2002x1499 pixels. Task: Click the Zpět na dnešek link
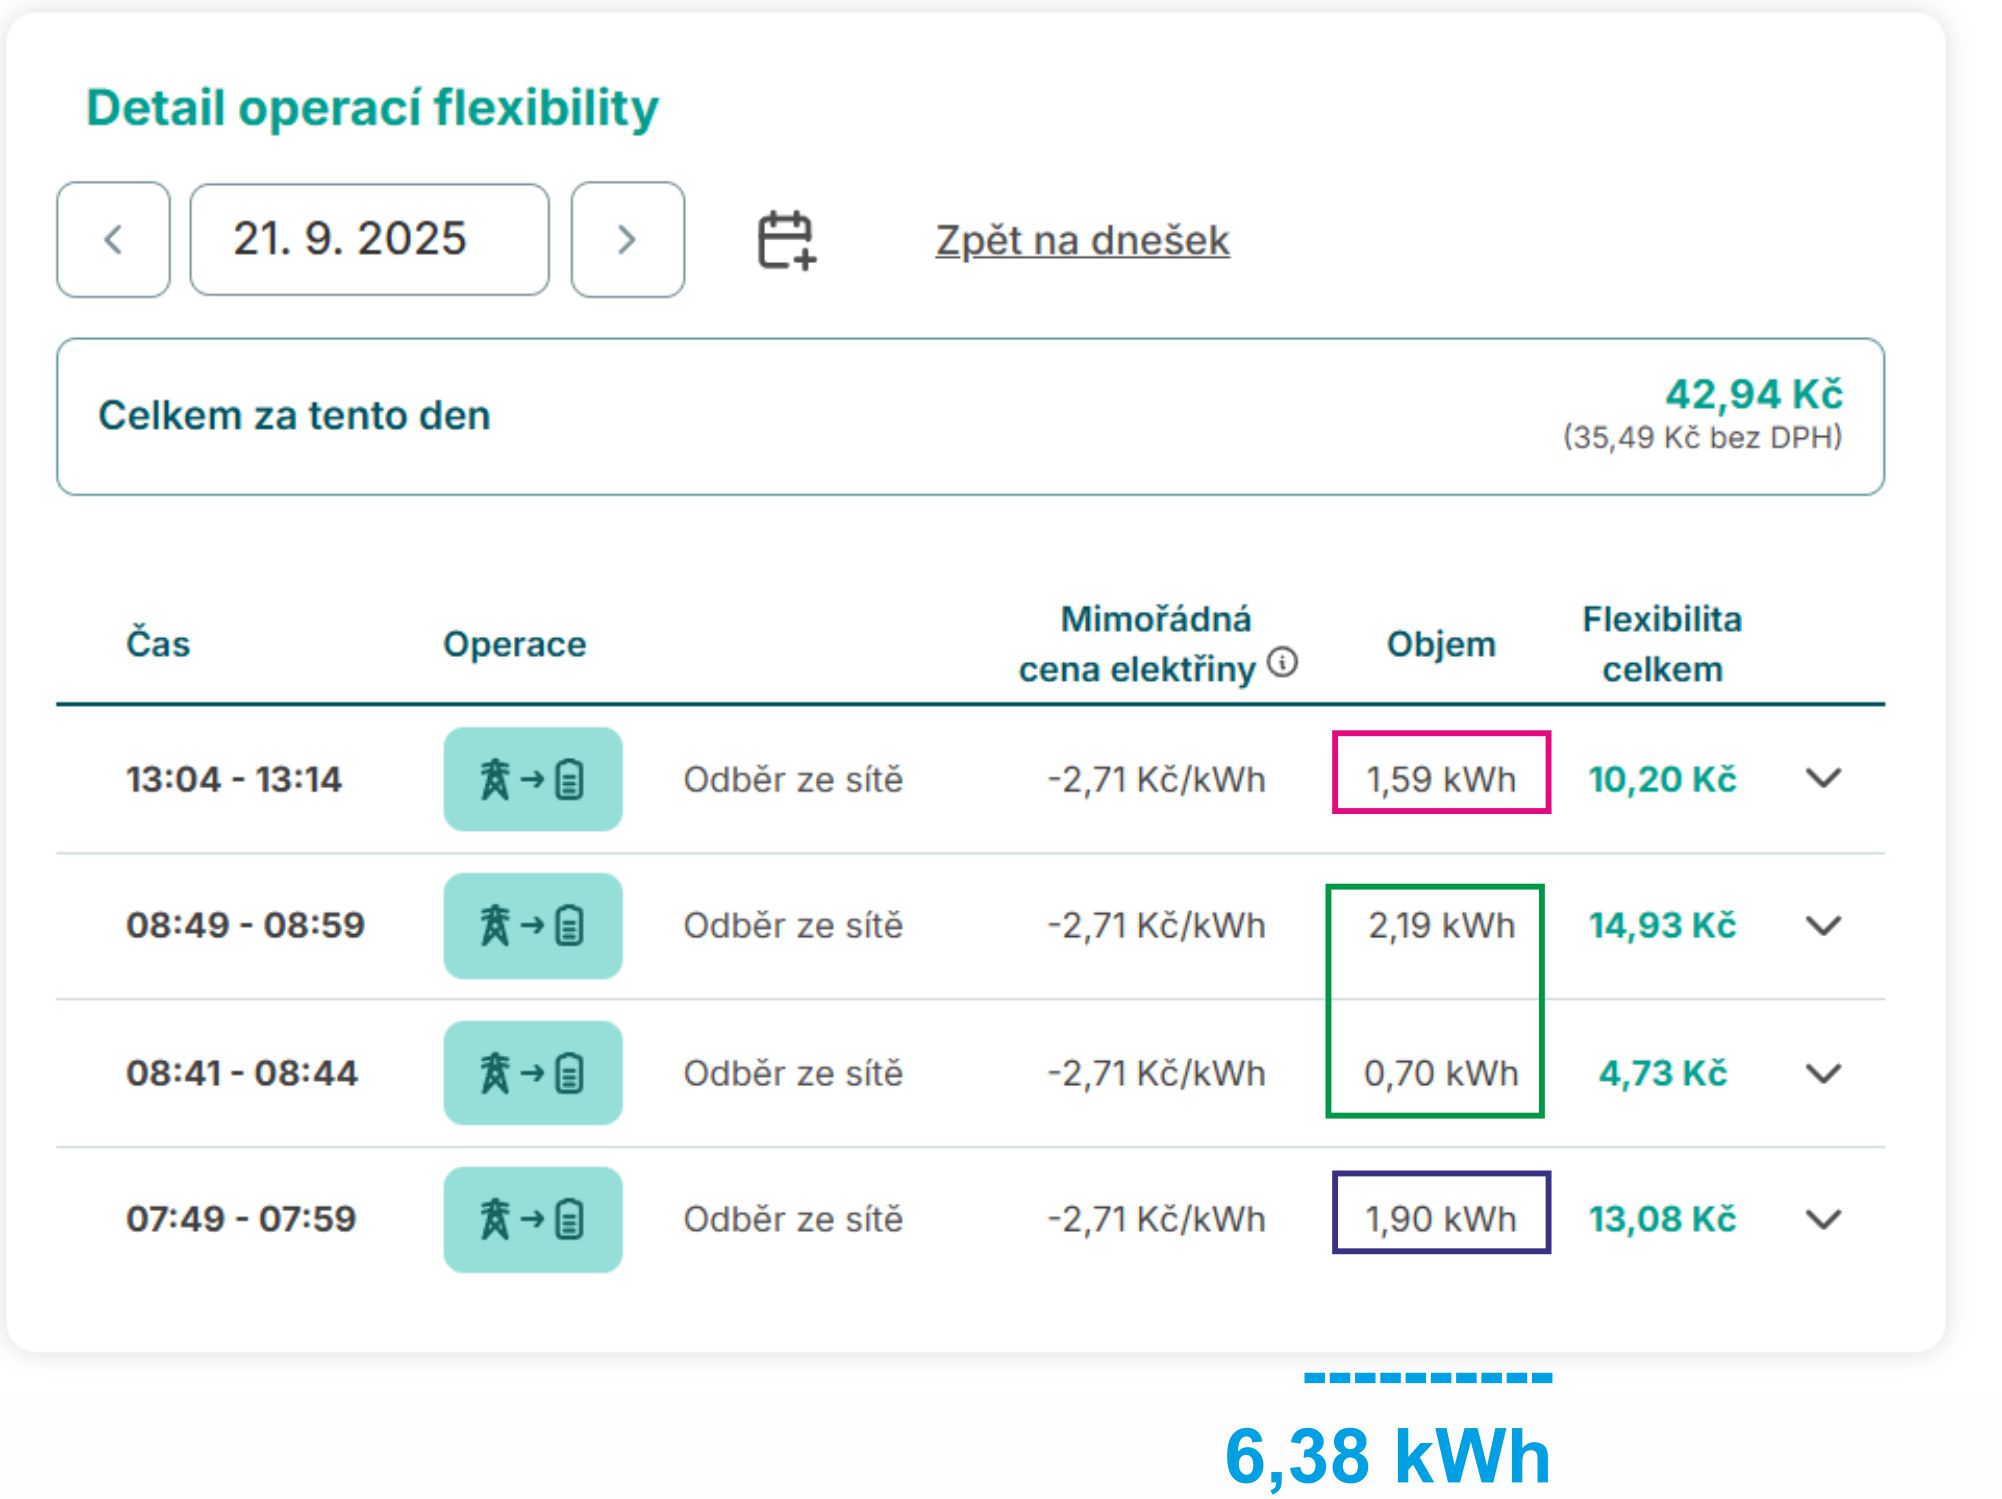(x=1082, y=241)
